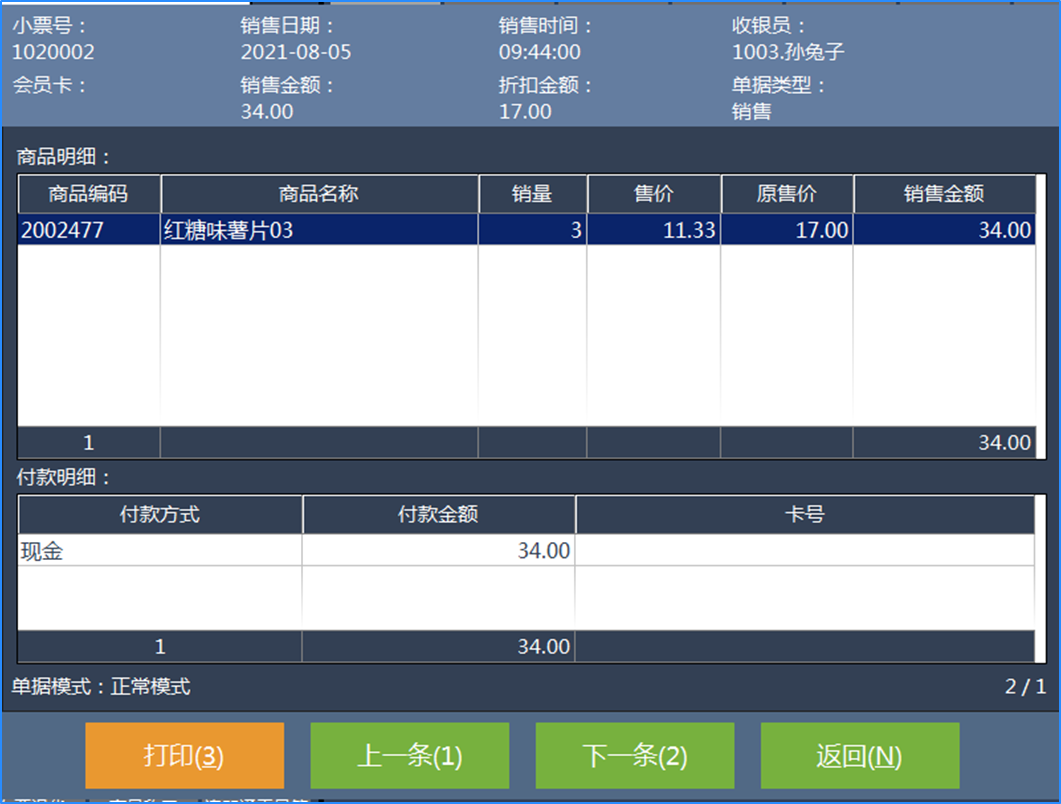Go to next receipt with 下一条(2)

point(634,756)
